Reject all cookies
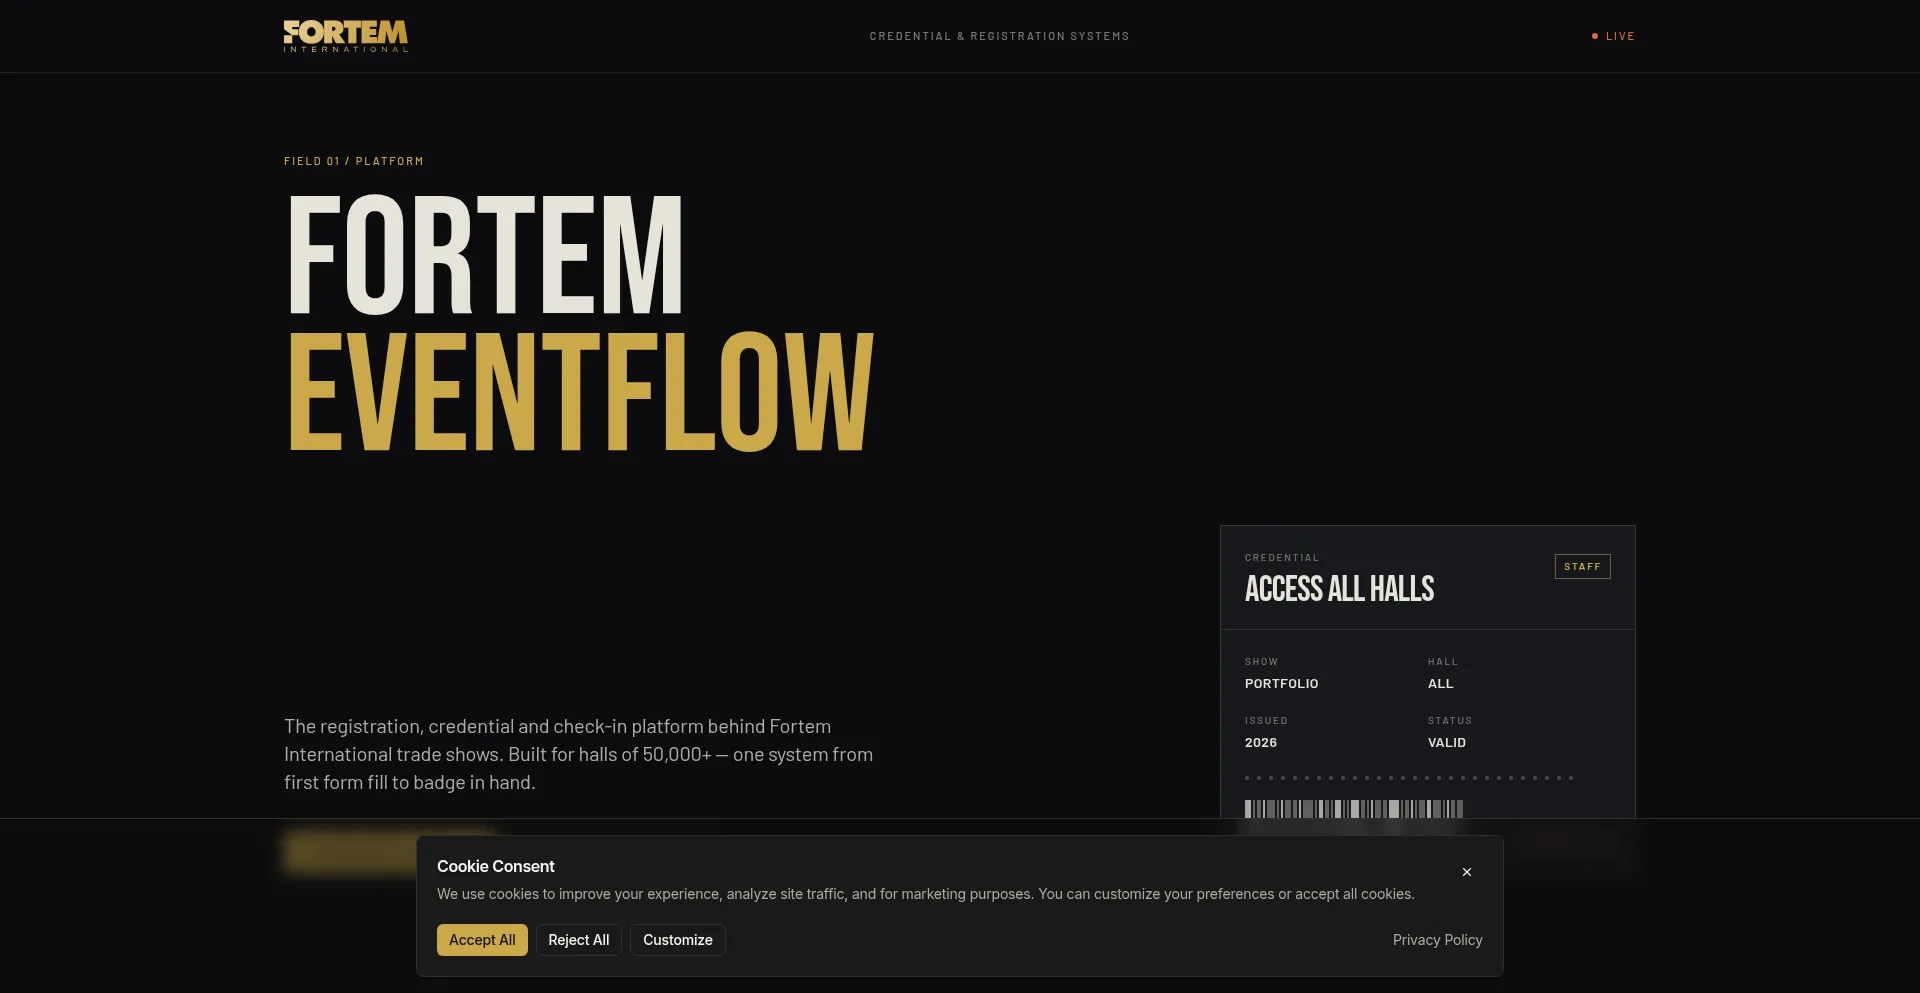The width and height of the screenshot is (1920, 993). (579, 940)
